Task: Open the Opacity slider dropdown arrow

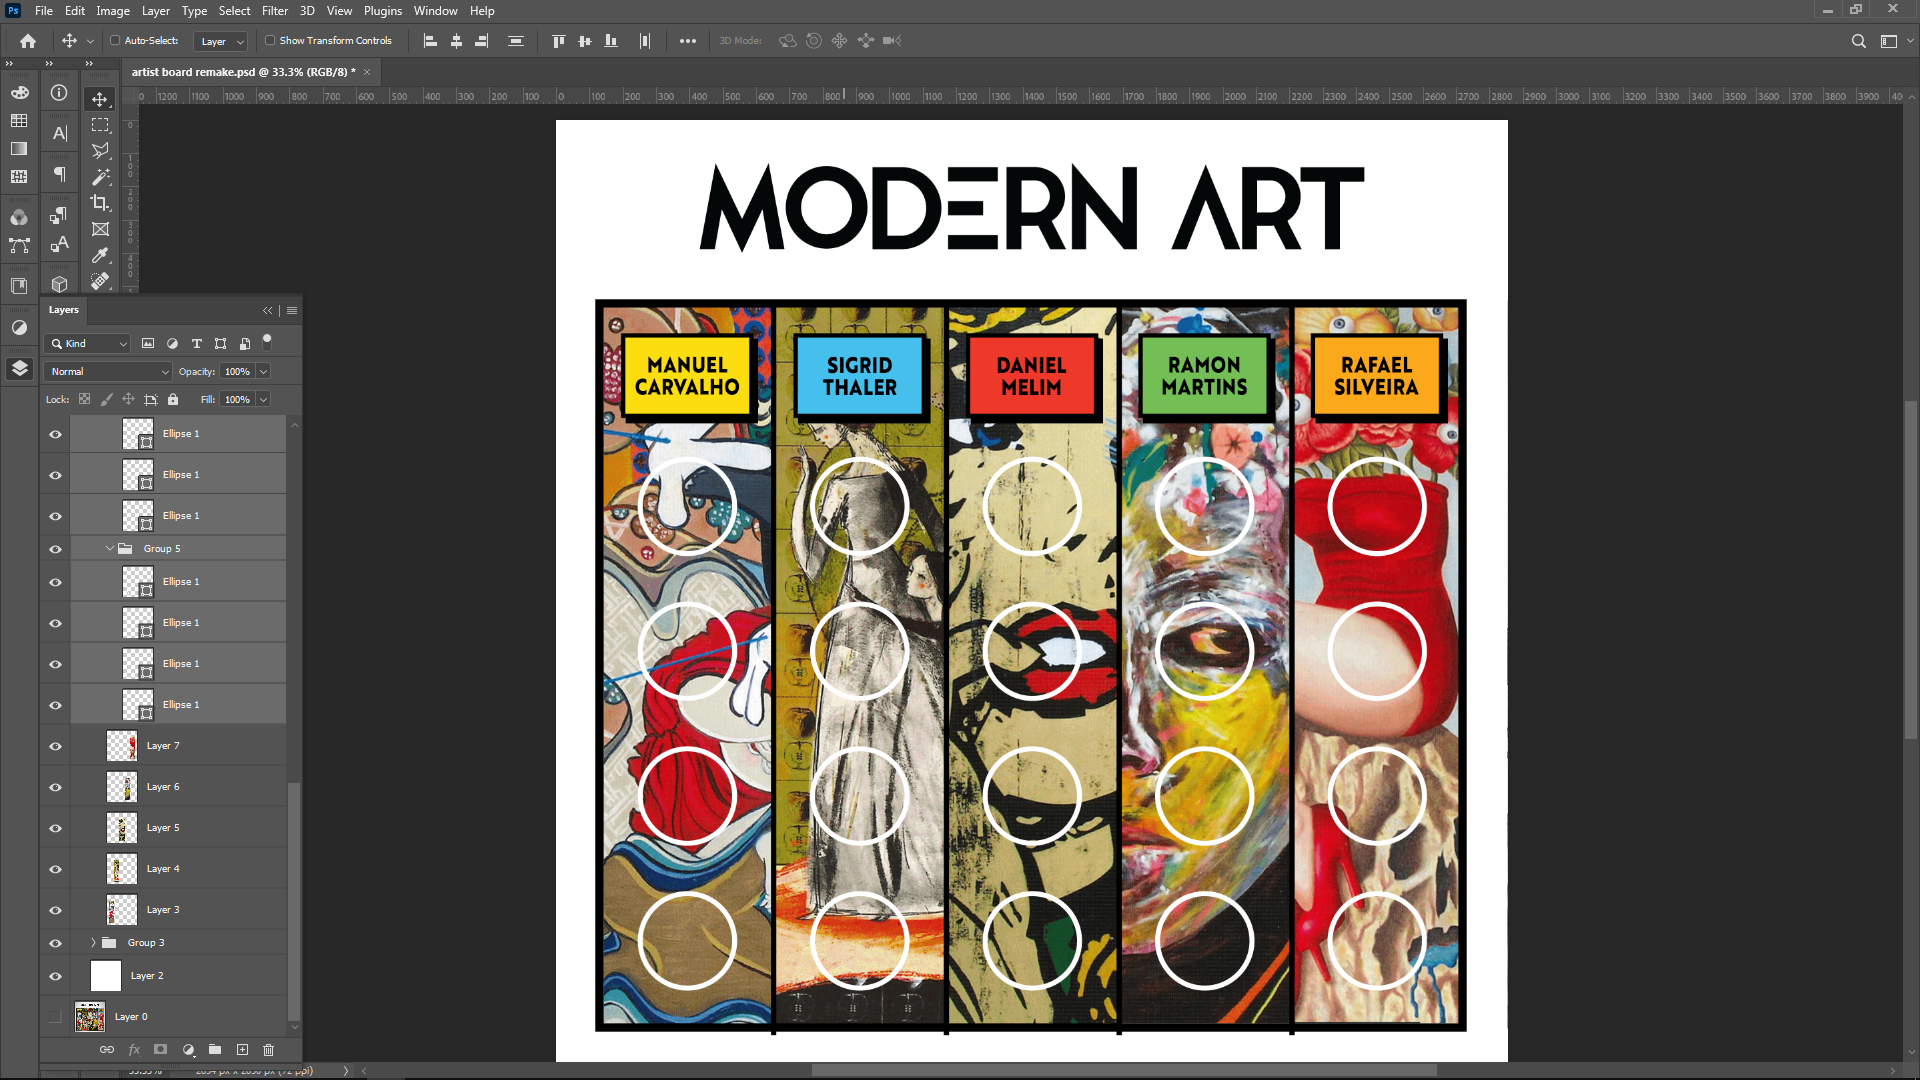Action: click(263, 372)
